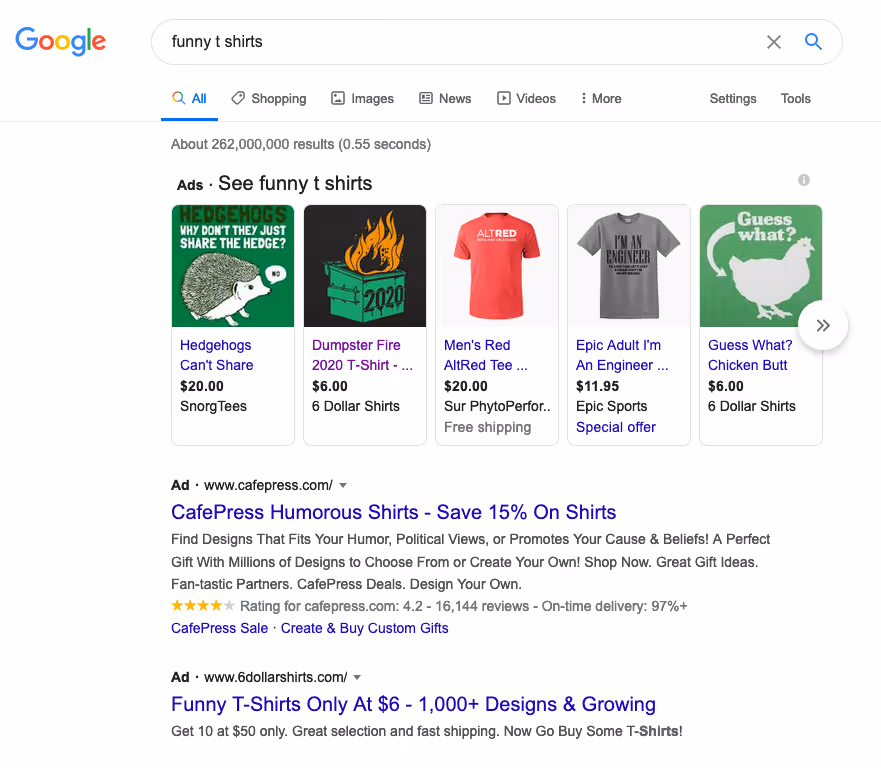The height and width of the screenshot is (768, 881).
Task: Clear the search box with the X icon
Action: [774, 42]
